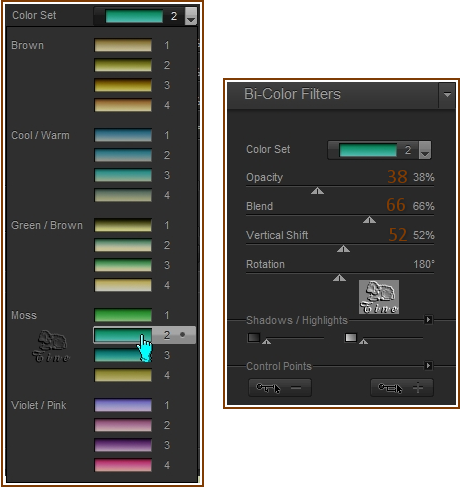Expand the Shadows / Highlights section arrow
Screen dimensions: 460x487
point(428,320)
